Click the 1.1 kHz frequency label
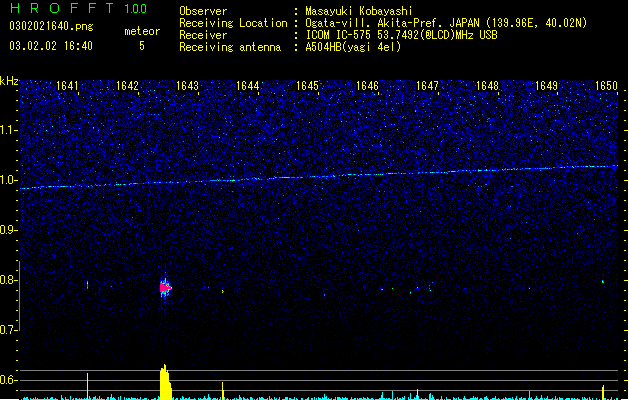This screenshot has height=400, width=629. coord(9,130)
